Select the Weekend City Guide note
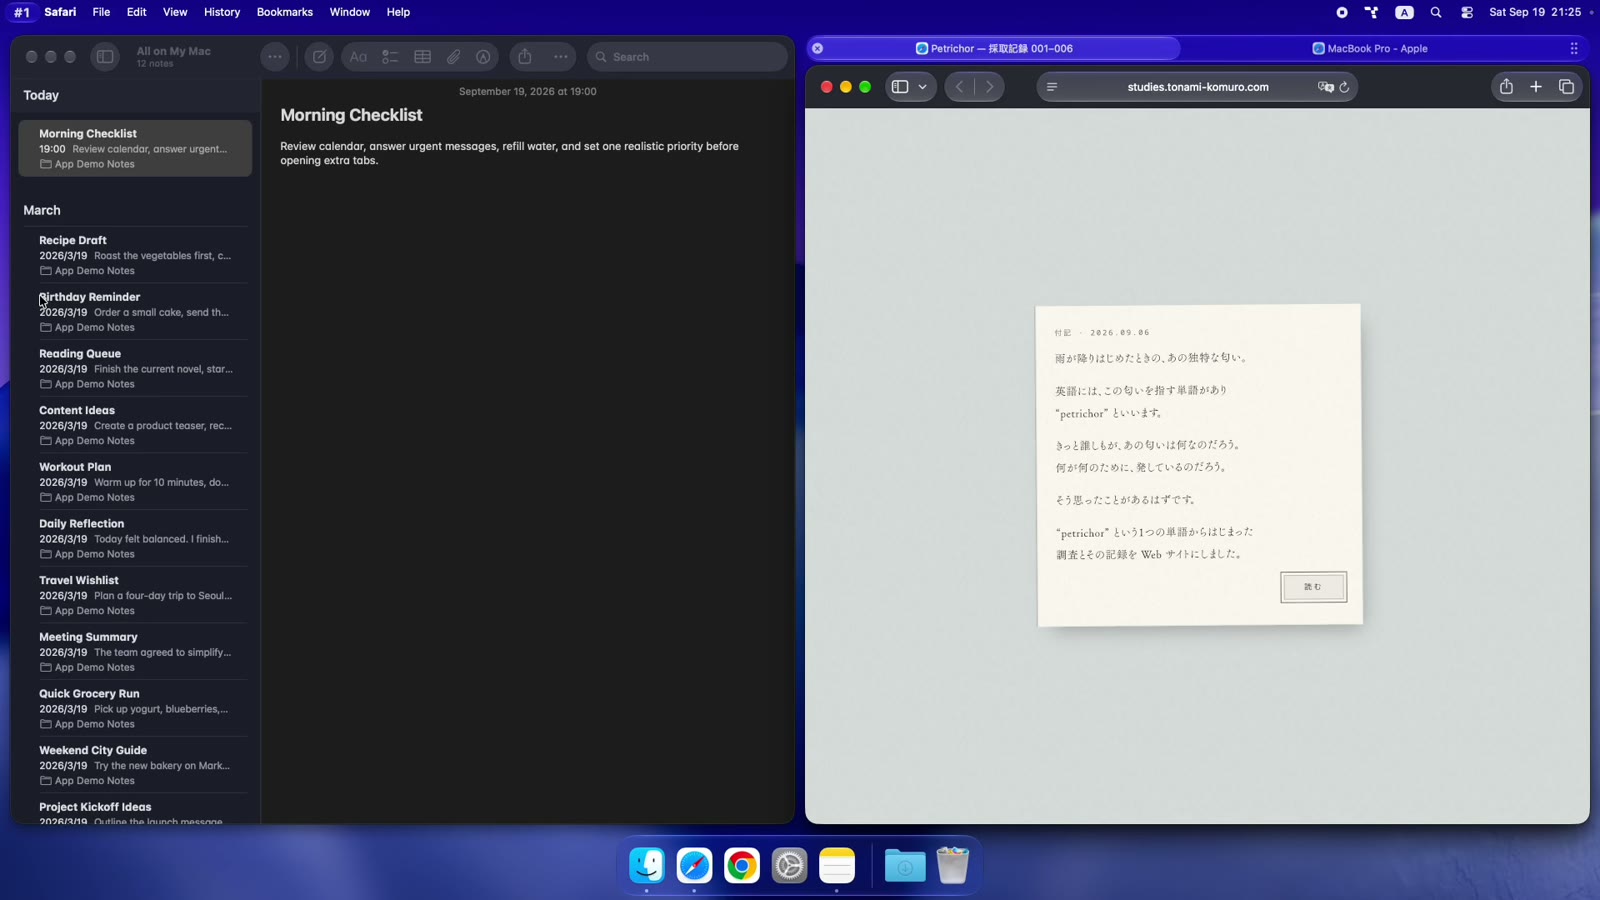The height and width of the screenshot is (900, 1600). point(135,765)
